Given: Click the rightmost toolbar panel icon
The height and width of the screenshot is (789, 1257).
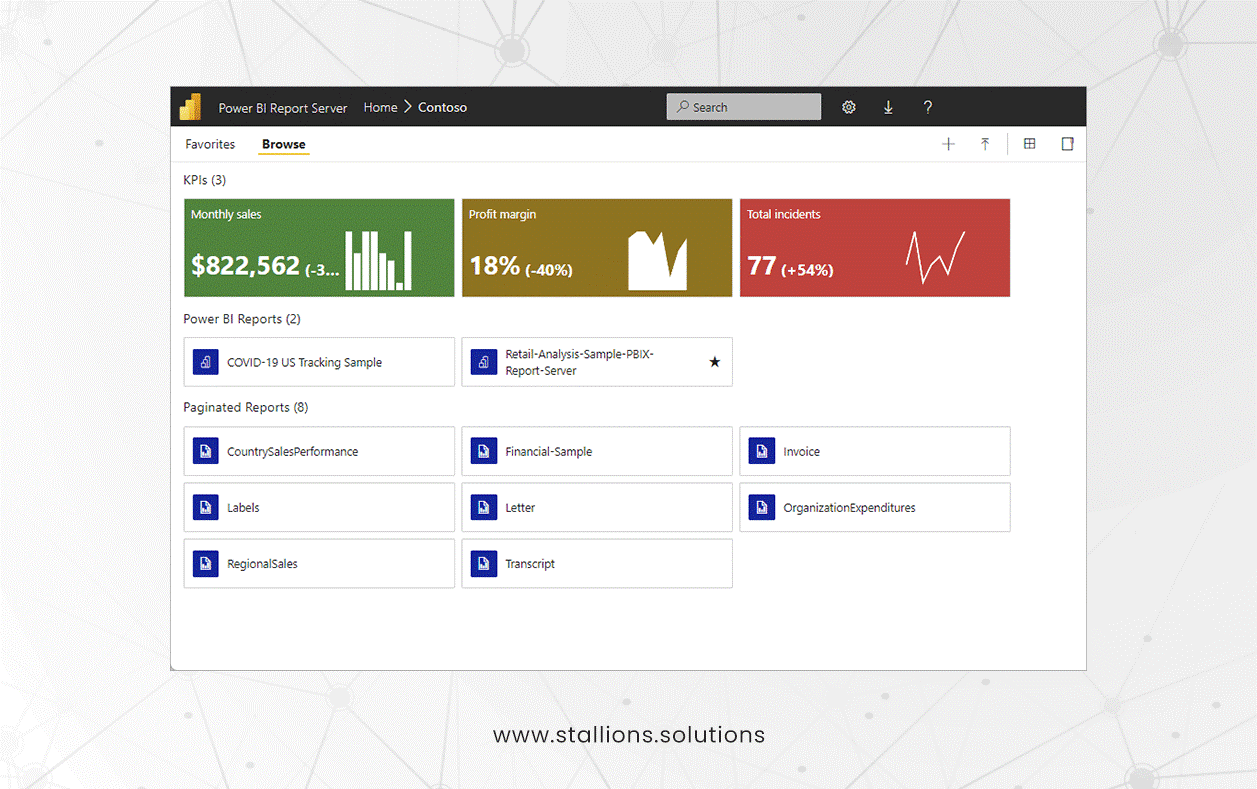Looking at the screenshot, I should pos(1067,144).
